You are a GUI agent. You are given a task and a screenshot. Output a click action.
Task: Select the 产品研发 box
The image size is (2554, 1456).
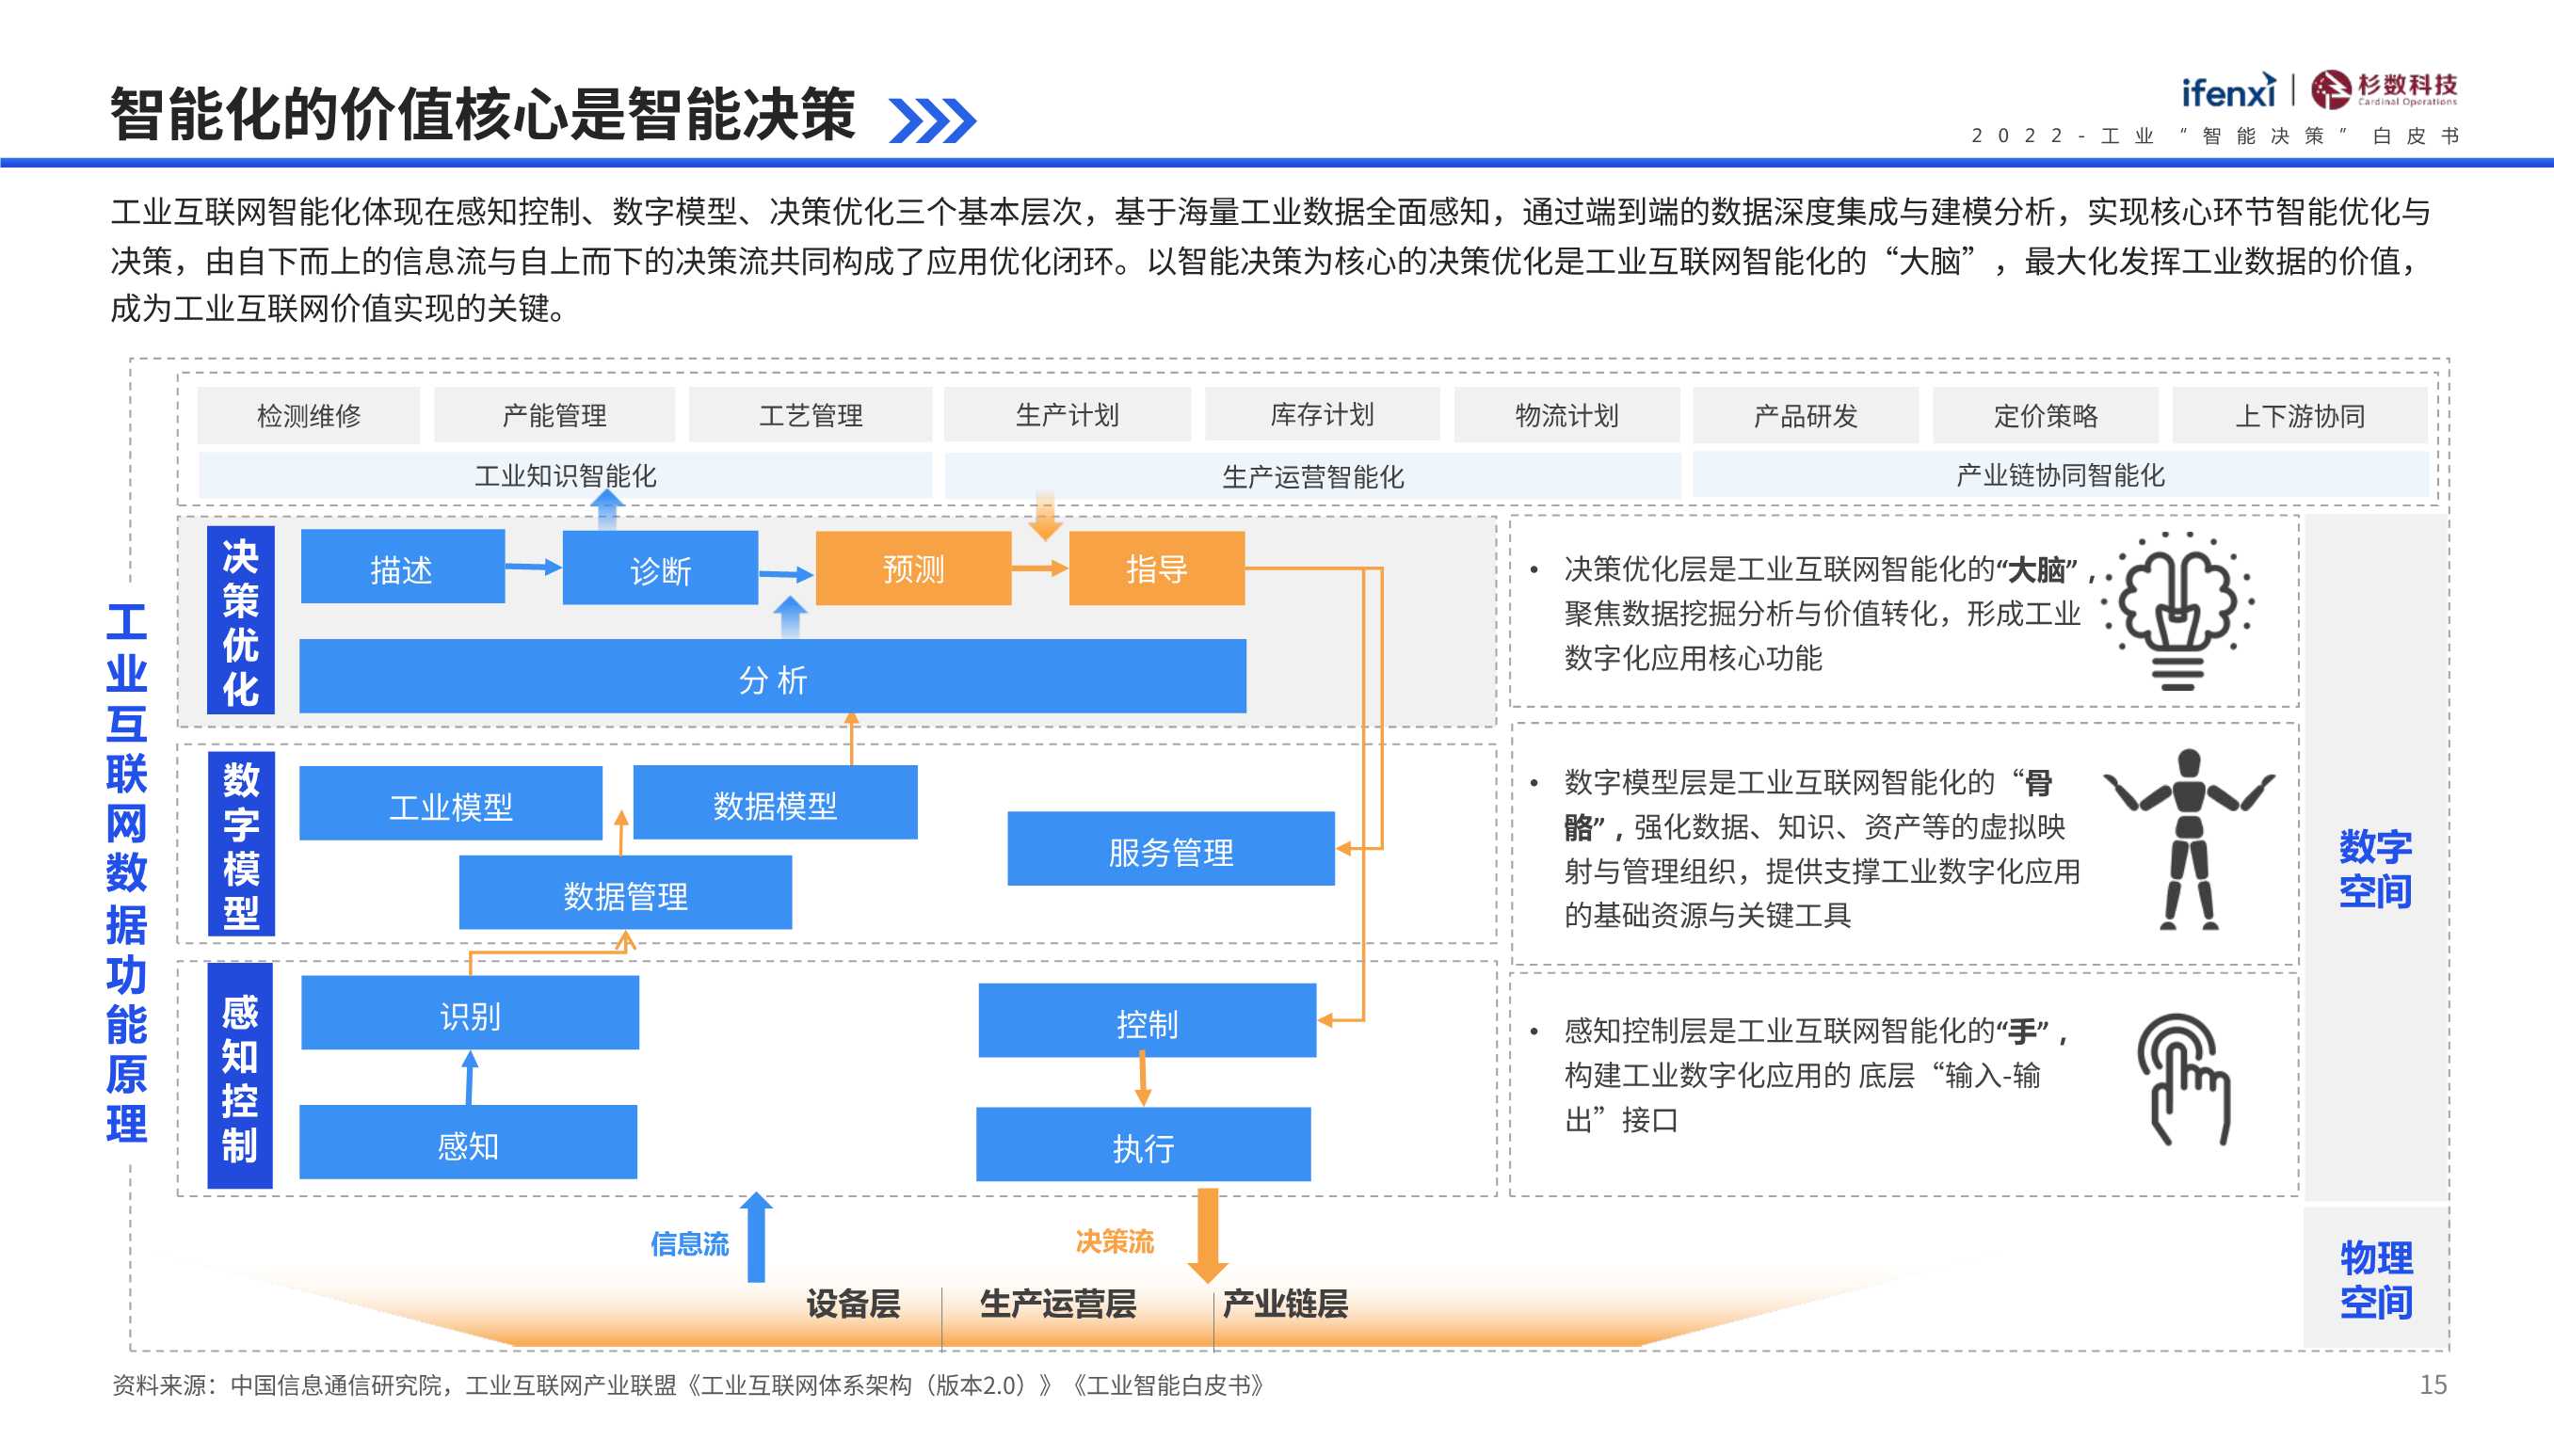[1805, 415]
